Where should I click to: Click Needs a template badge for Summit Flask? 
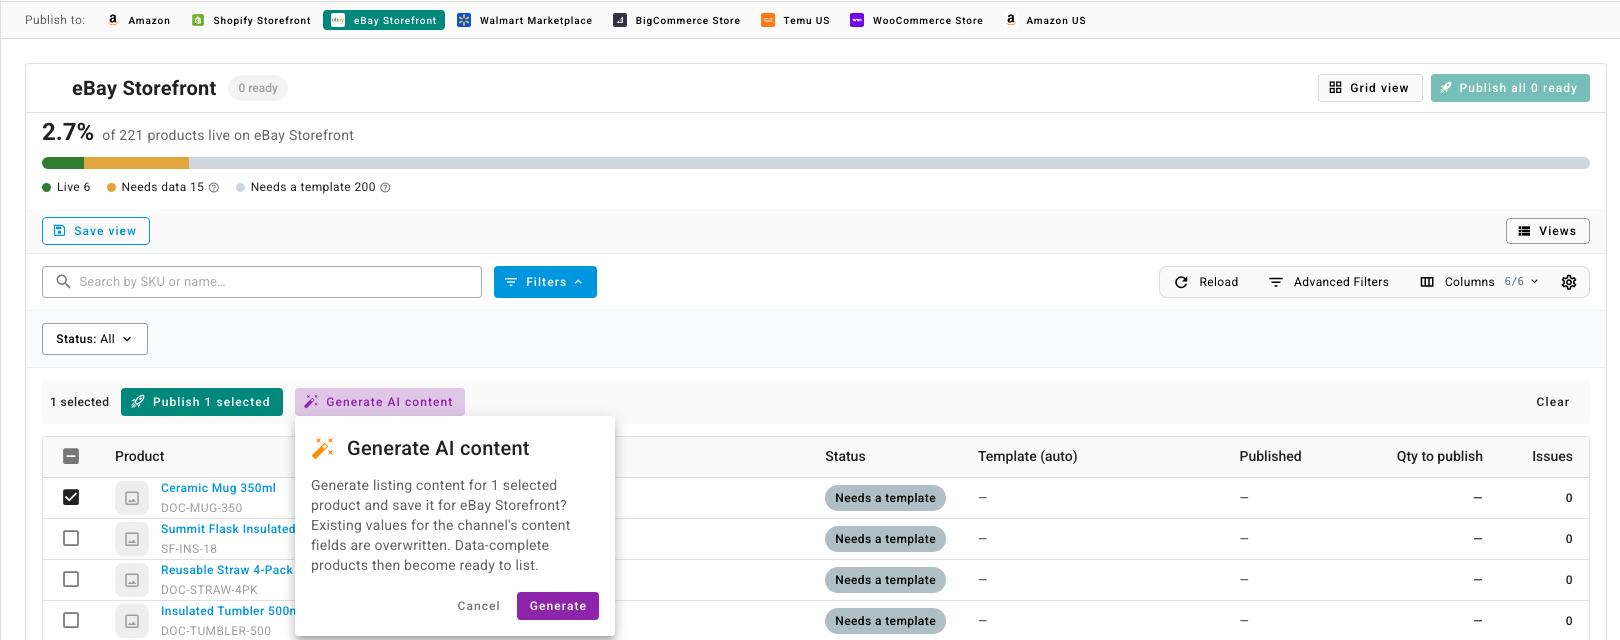click(885, 539)
